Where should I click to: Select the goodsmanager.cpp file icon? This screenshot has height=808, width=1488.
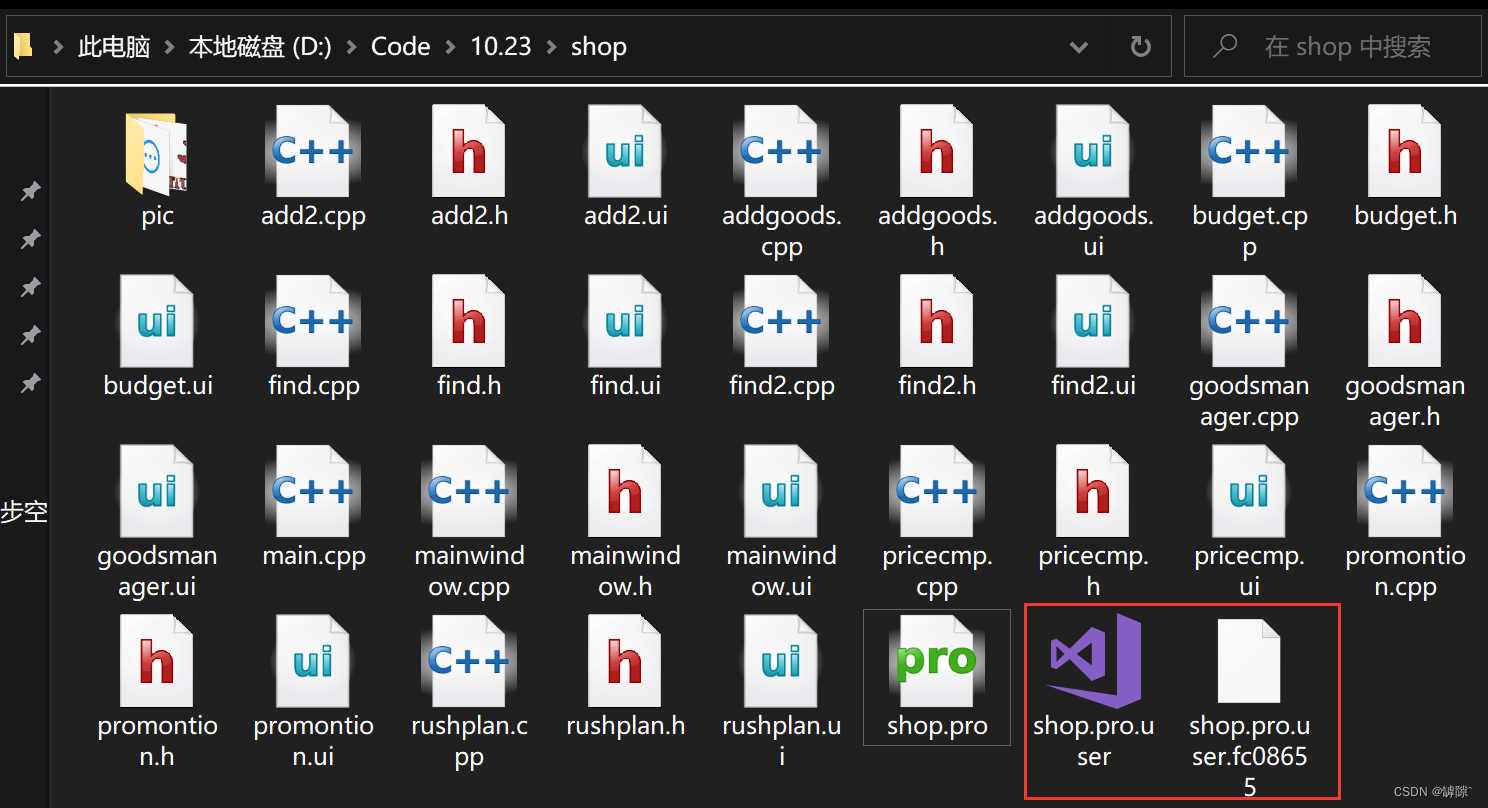[1249, 322]
